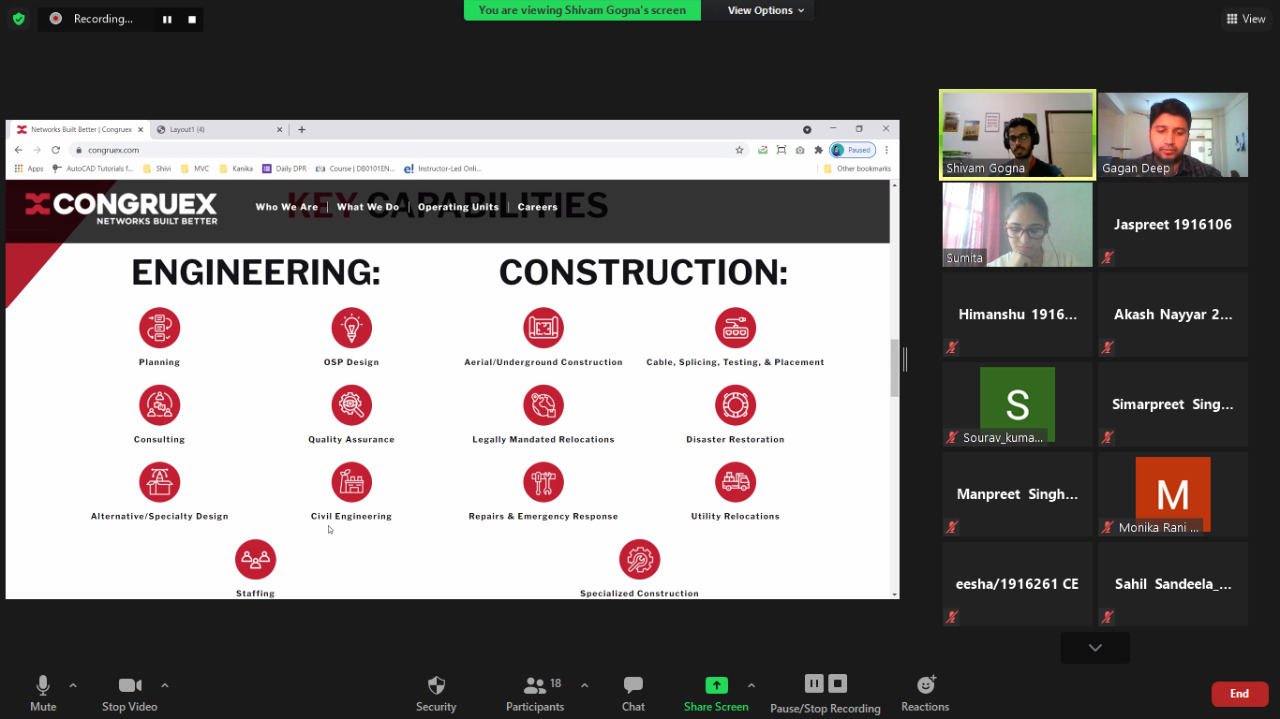Click the Planning capability icon
Viewport: 1280px width, 719px height.
pos(159,328)
